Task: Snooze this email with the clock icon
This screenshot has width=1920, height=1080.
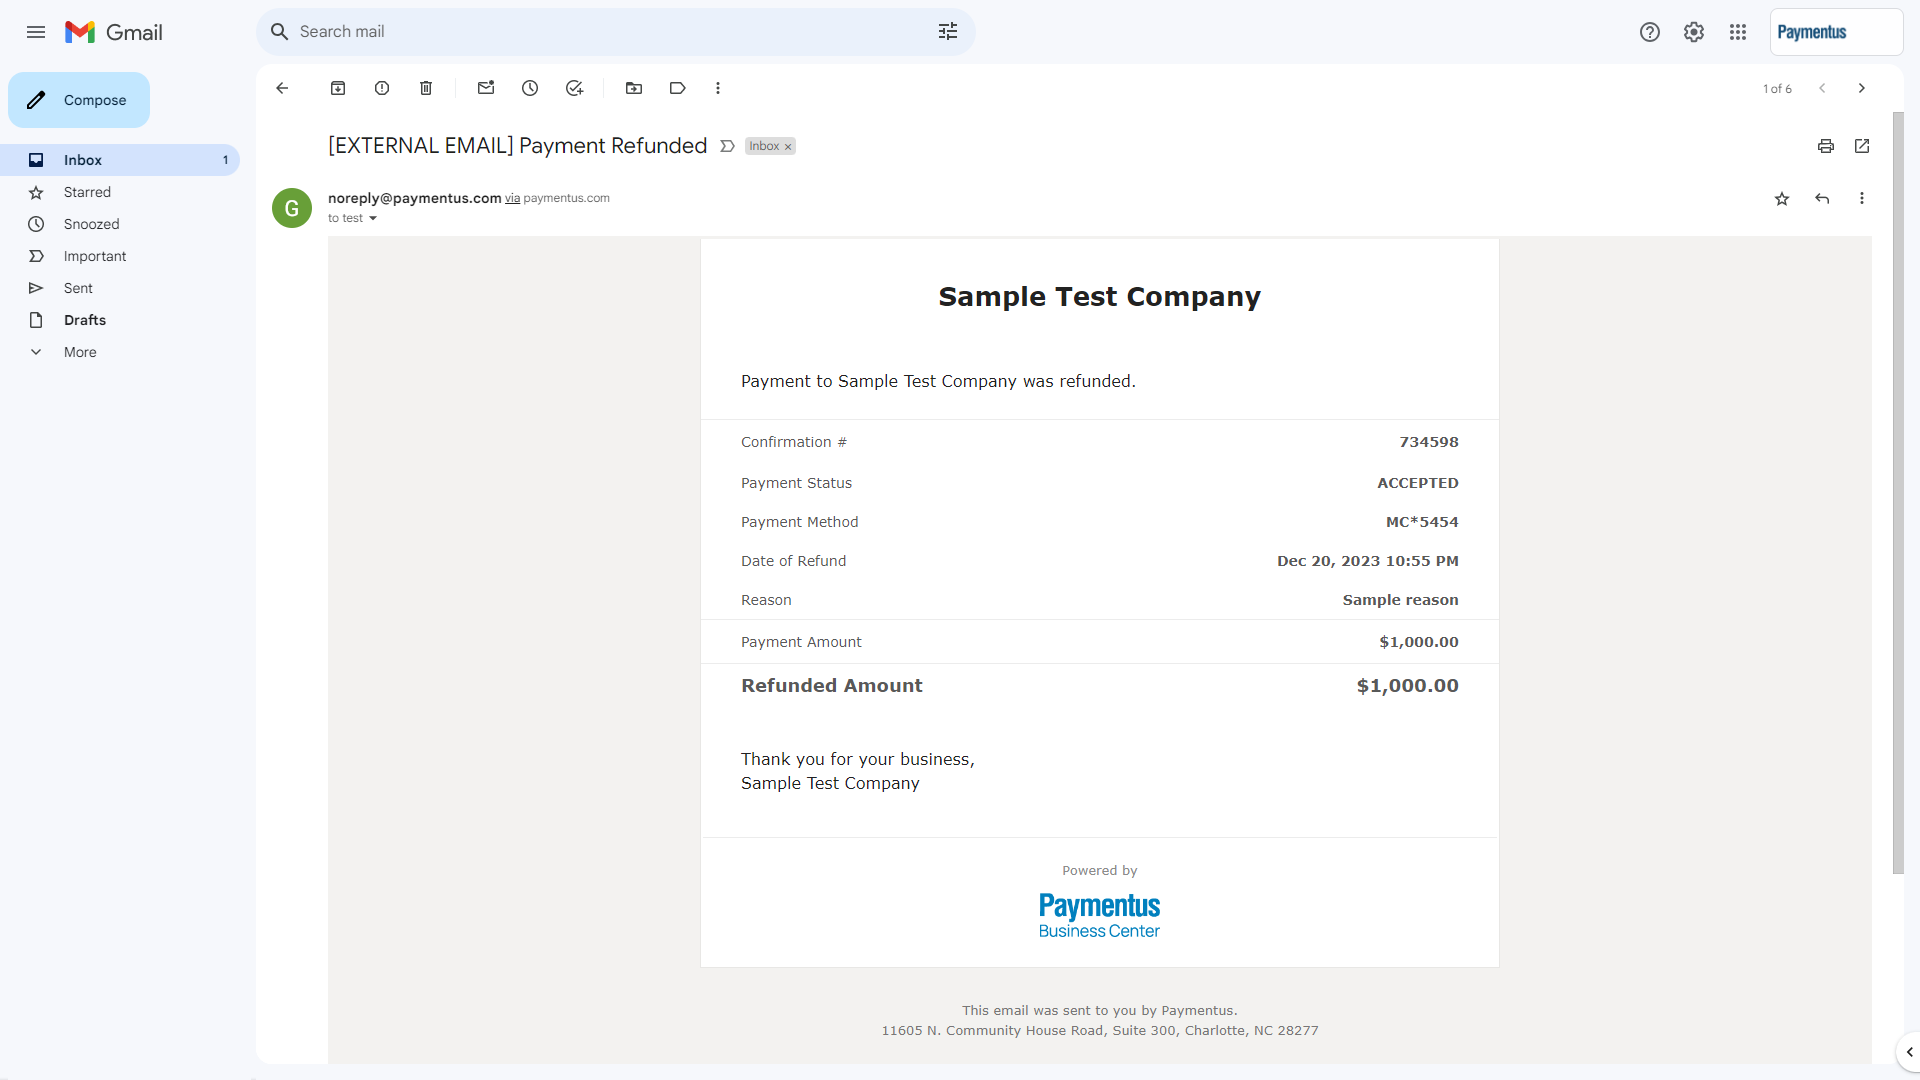Action: coord(530,88)
